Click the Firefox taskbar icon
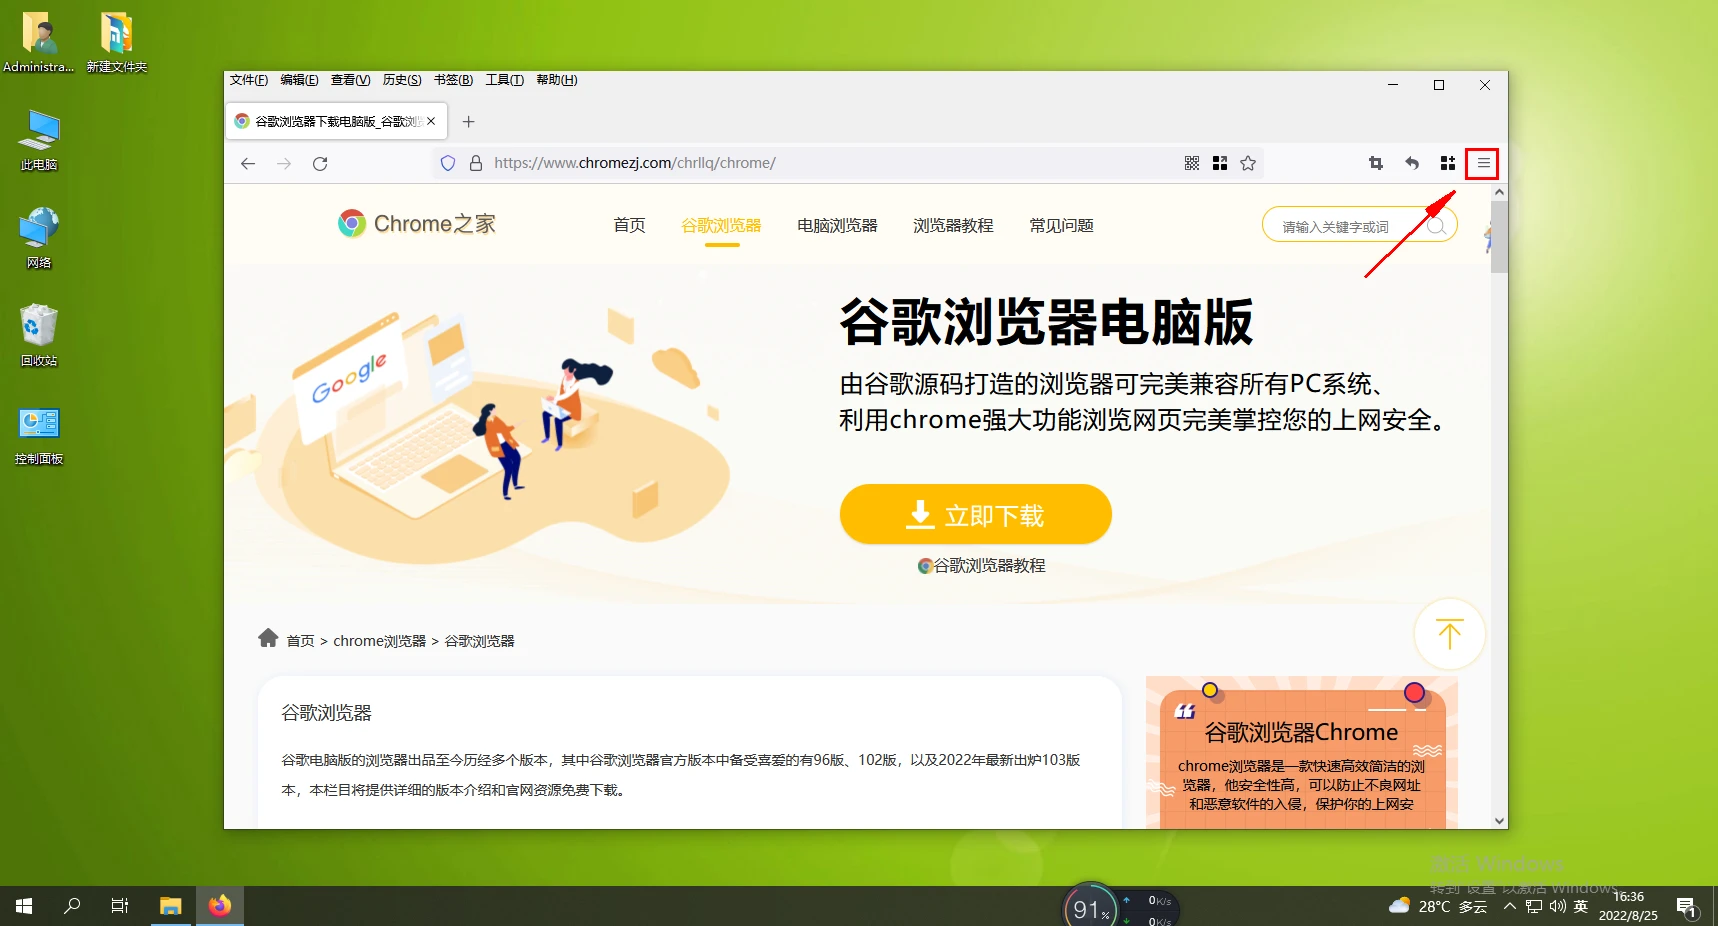 tap(220, 906)
